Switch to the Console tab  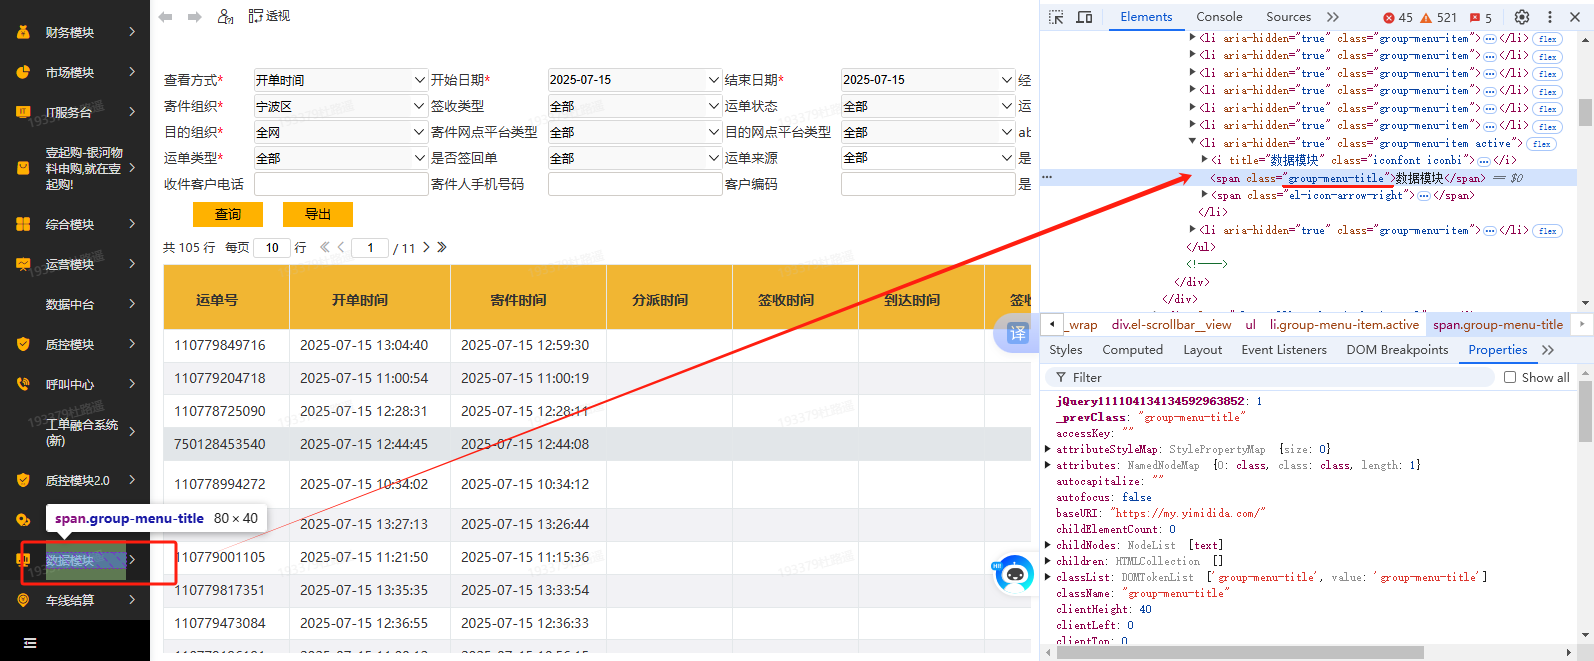click(1219, 17)
